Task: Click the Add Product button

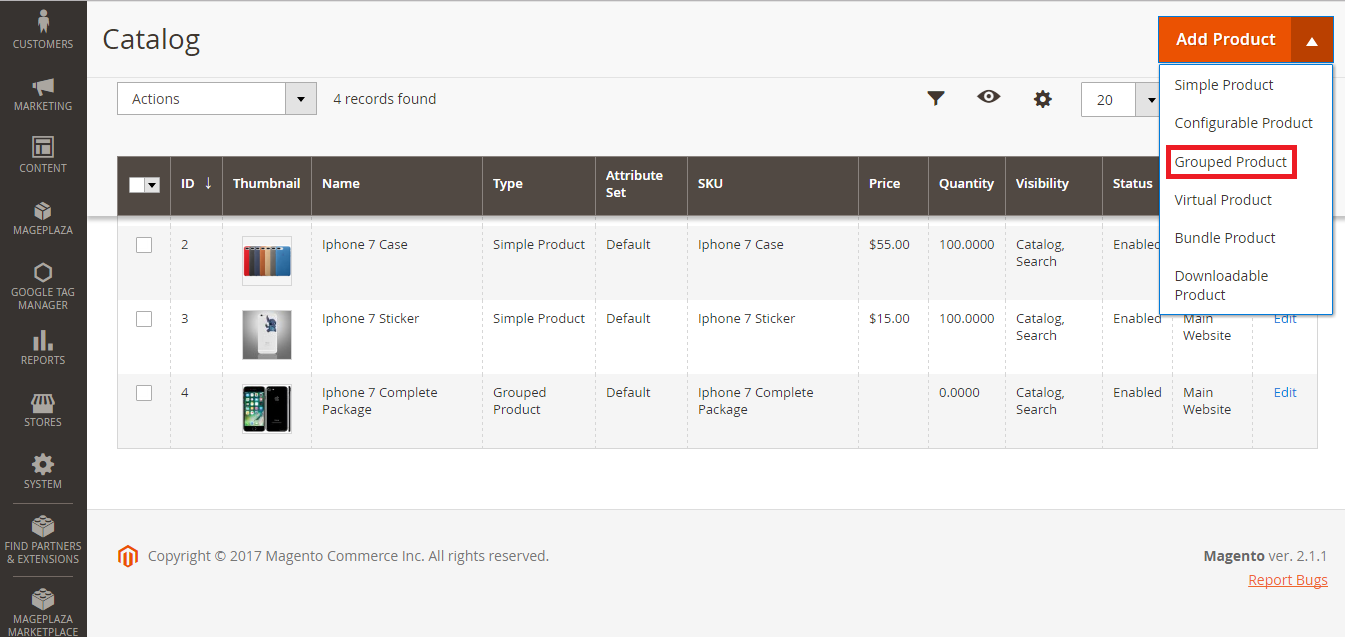Action: [1225, 40]
